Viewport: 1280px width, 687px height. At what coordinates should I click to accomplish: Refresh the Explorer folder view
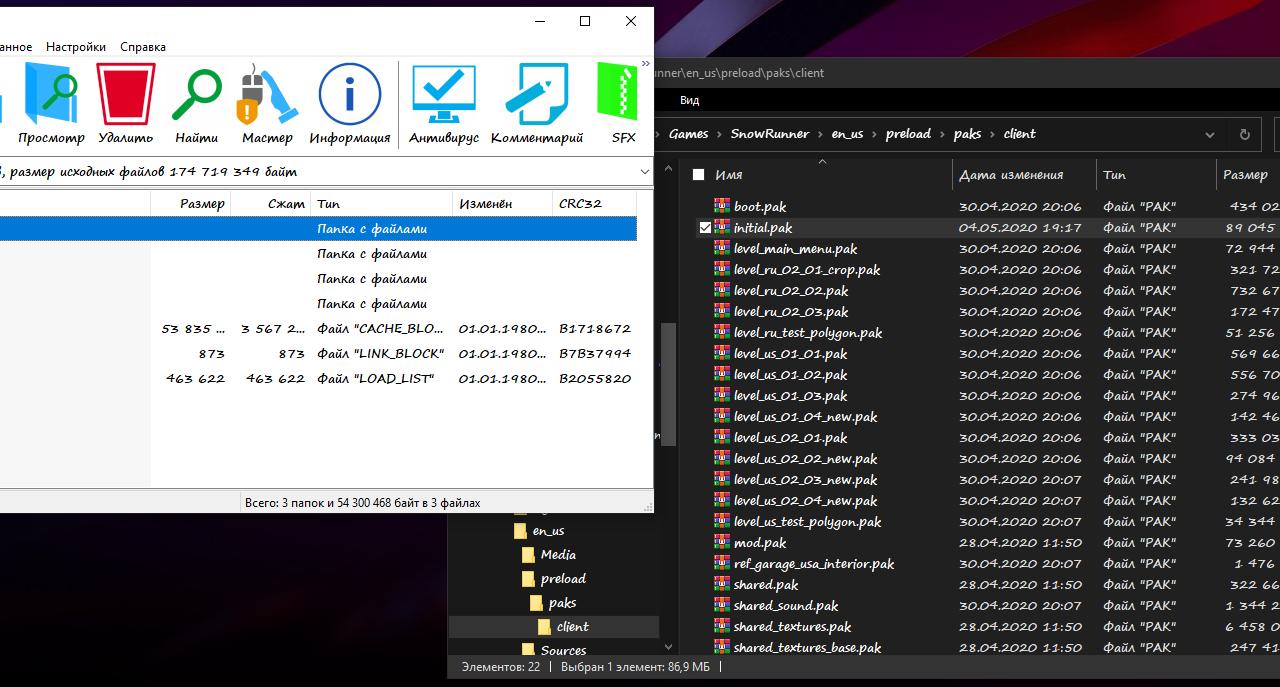pyautogui.click(x=1244, y=134)
